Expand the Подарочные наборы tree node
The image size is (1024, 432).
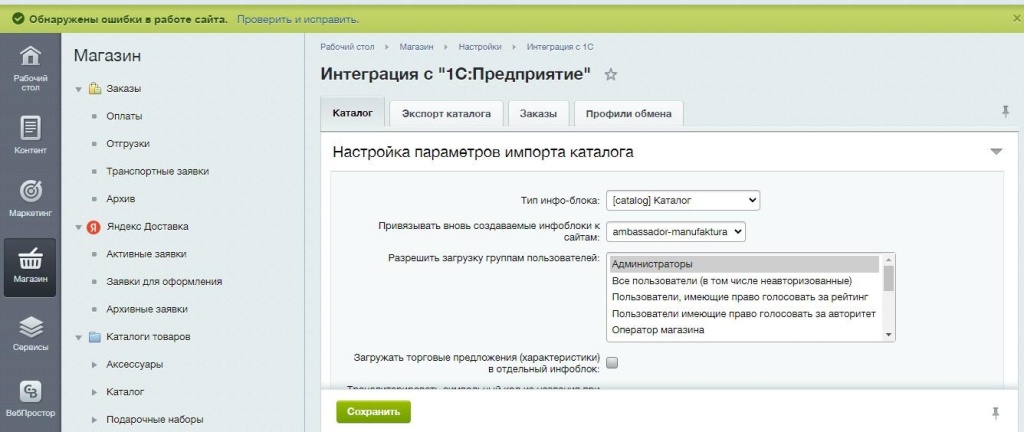point(95,420)
